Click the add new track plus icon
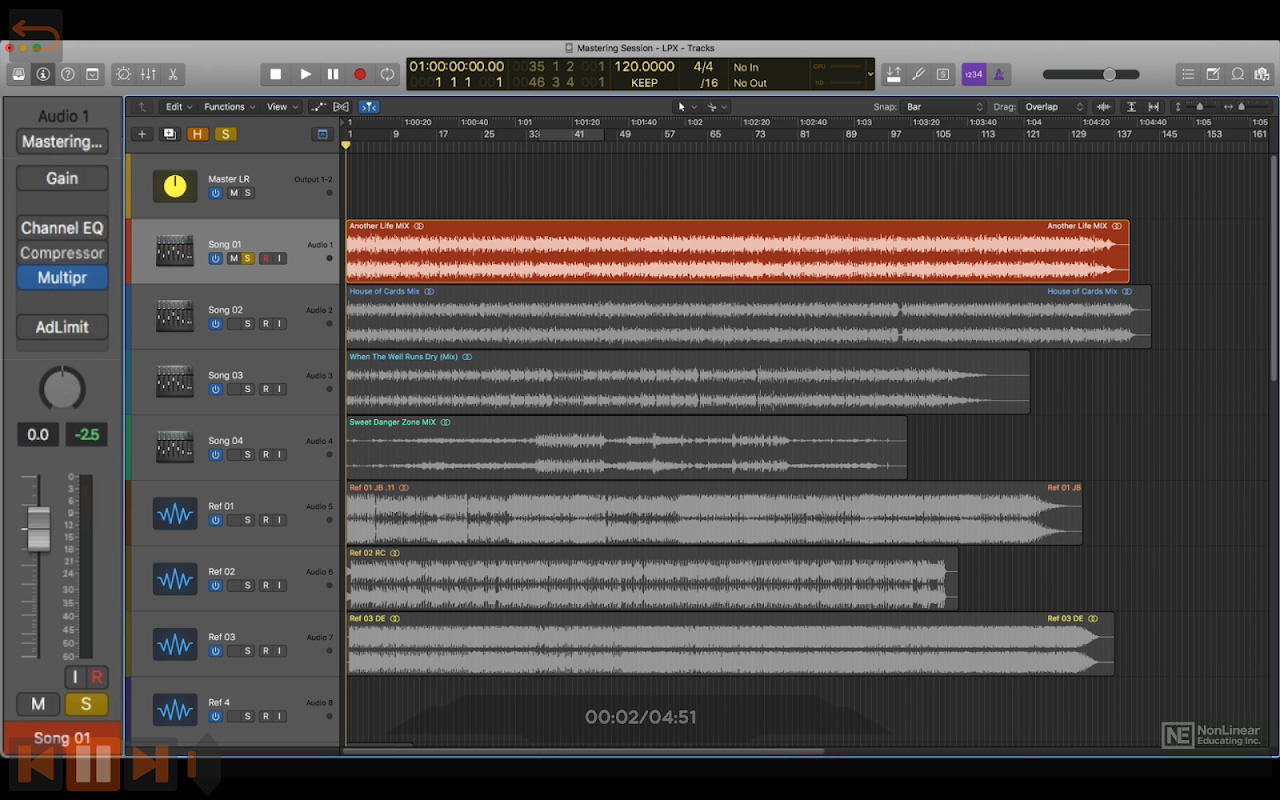The image size is (1280, 800). point(142,134)
